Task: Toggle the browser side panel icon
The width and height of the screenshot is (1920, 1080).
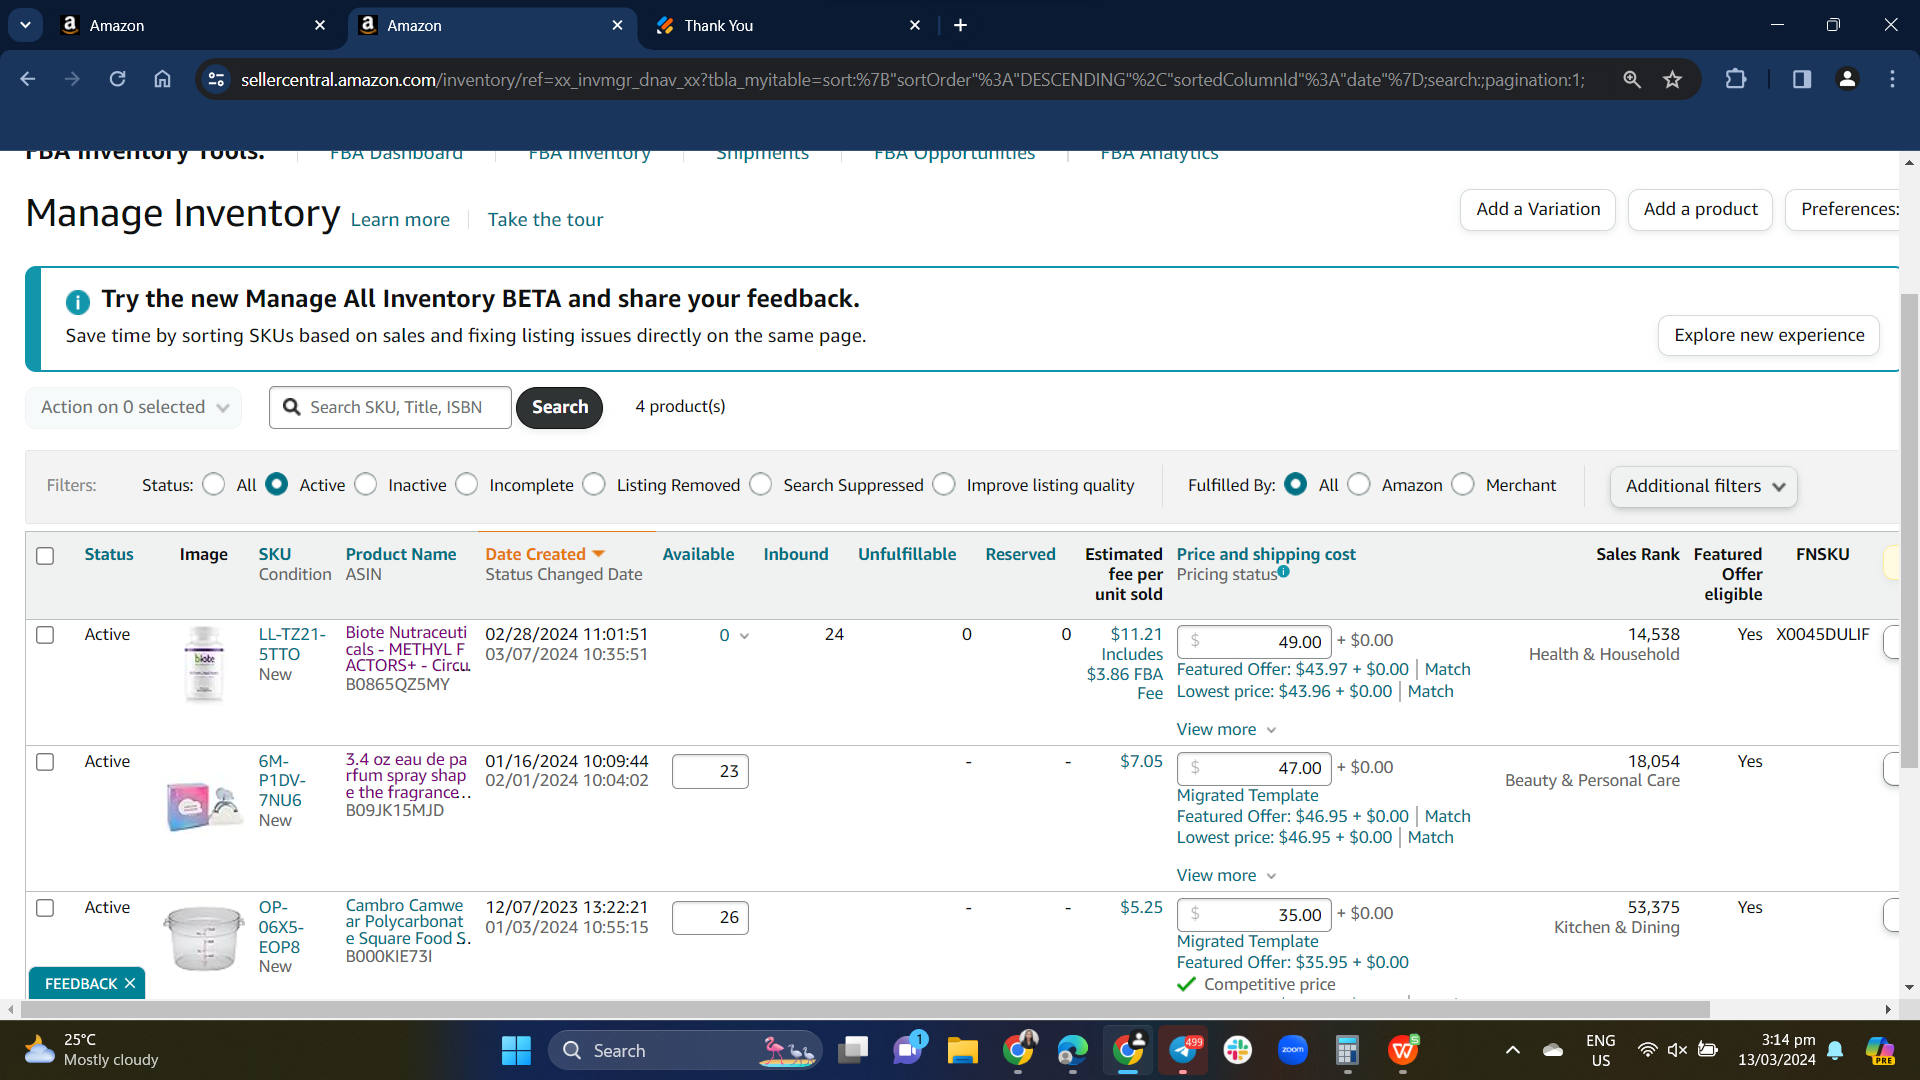Action: 1802,79
